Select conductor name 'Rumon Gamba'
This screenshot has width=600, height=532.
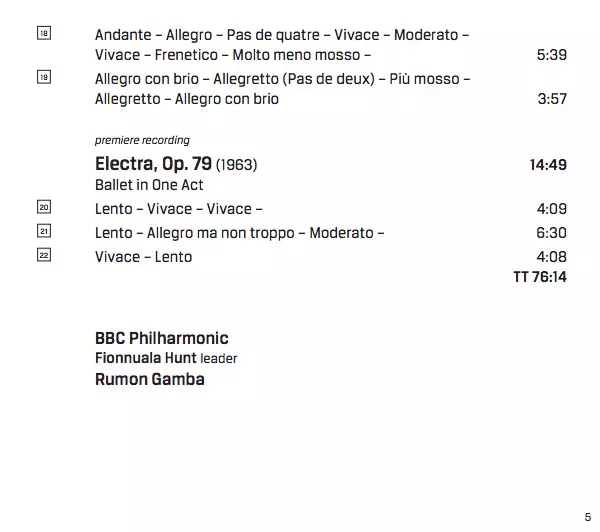tap(149, 378)
